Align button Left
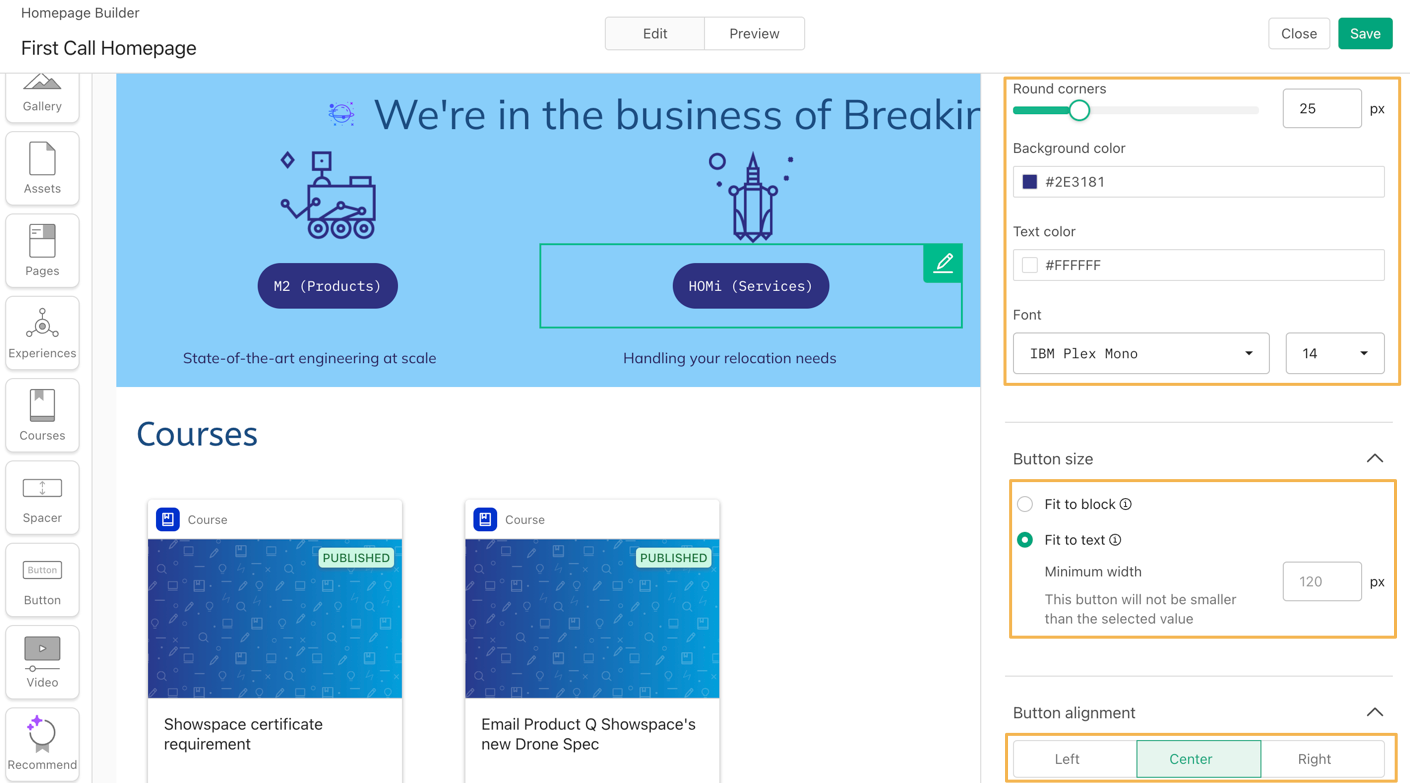This screenshot has height=783, width=1410. (x=1075, y=759)
